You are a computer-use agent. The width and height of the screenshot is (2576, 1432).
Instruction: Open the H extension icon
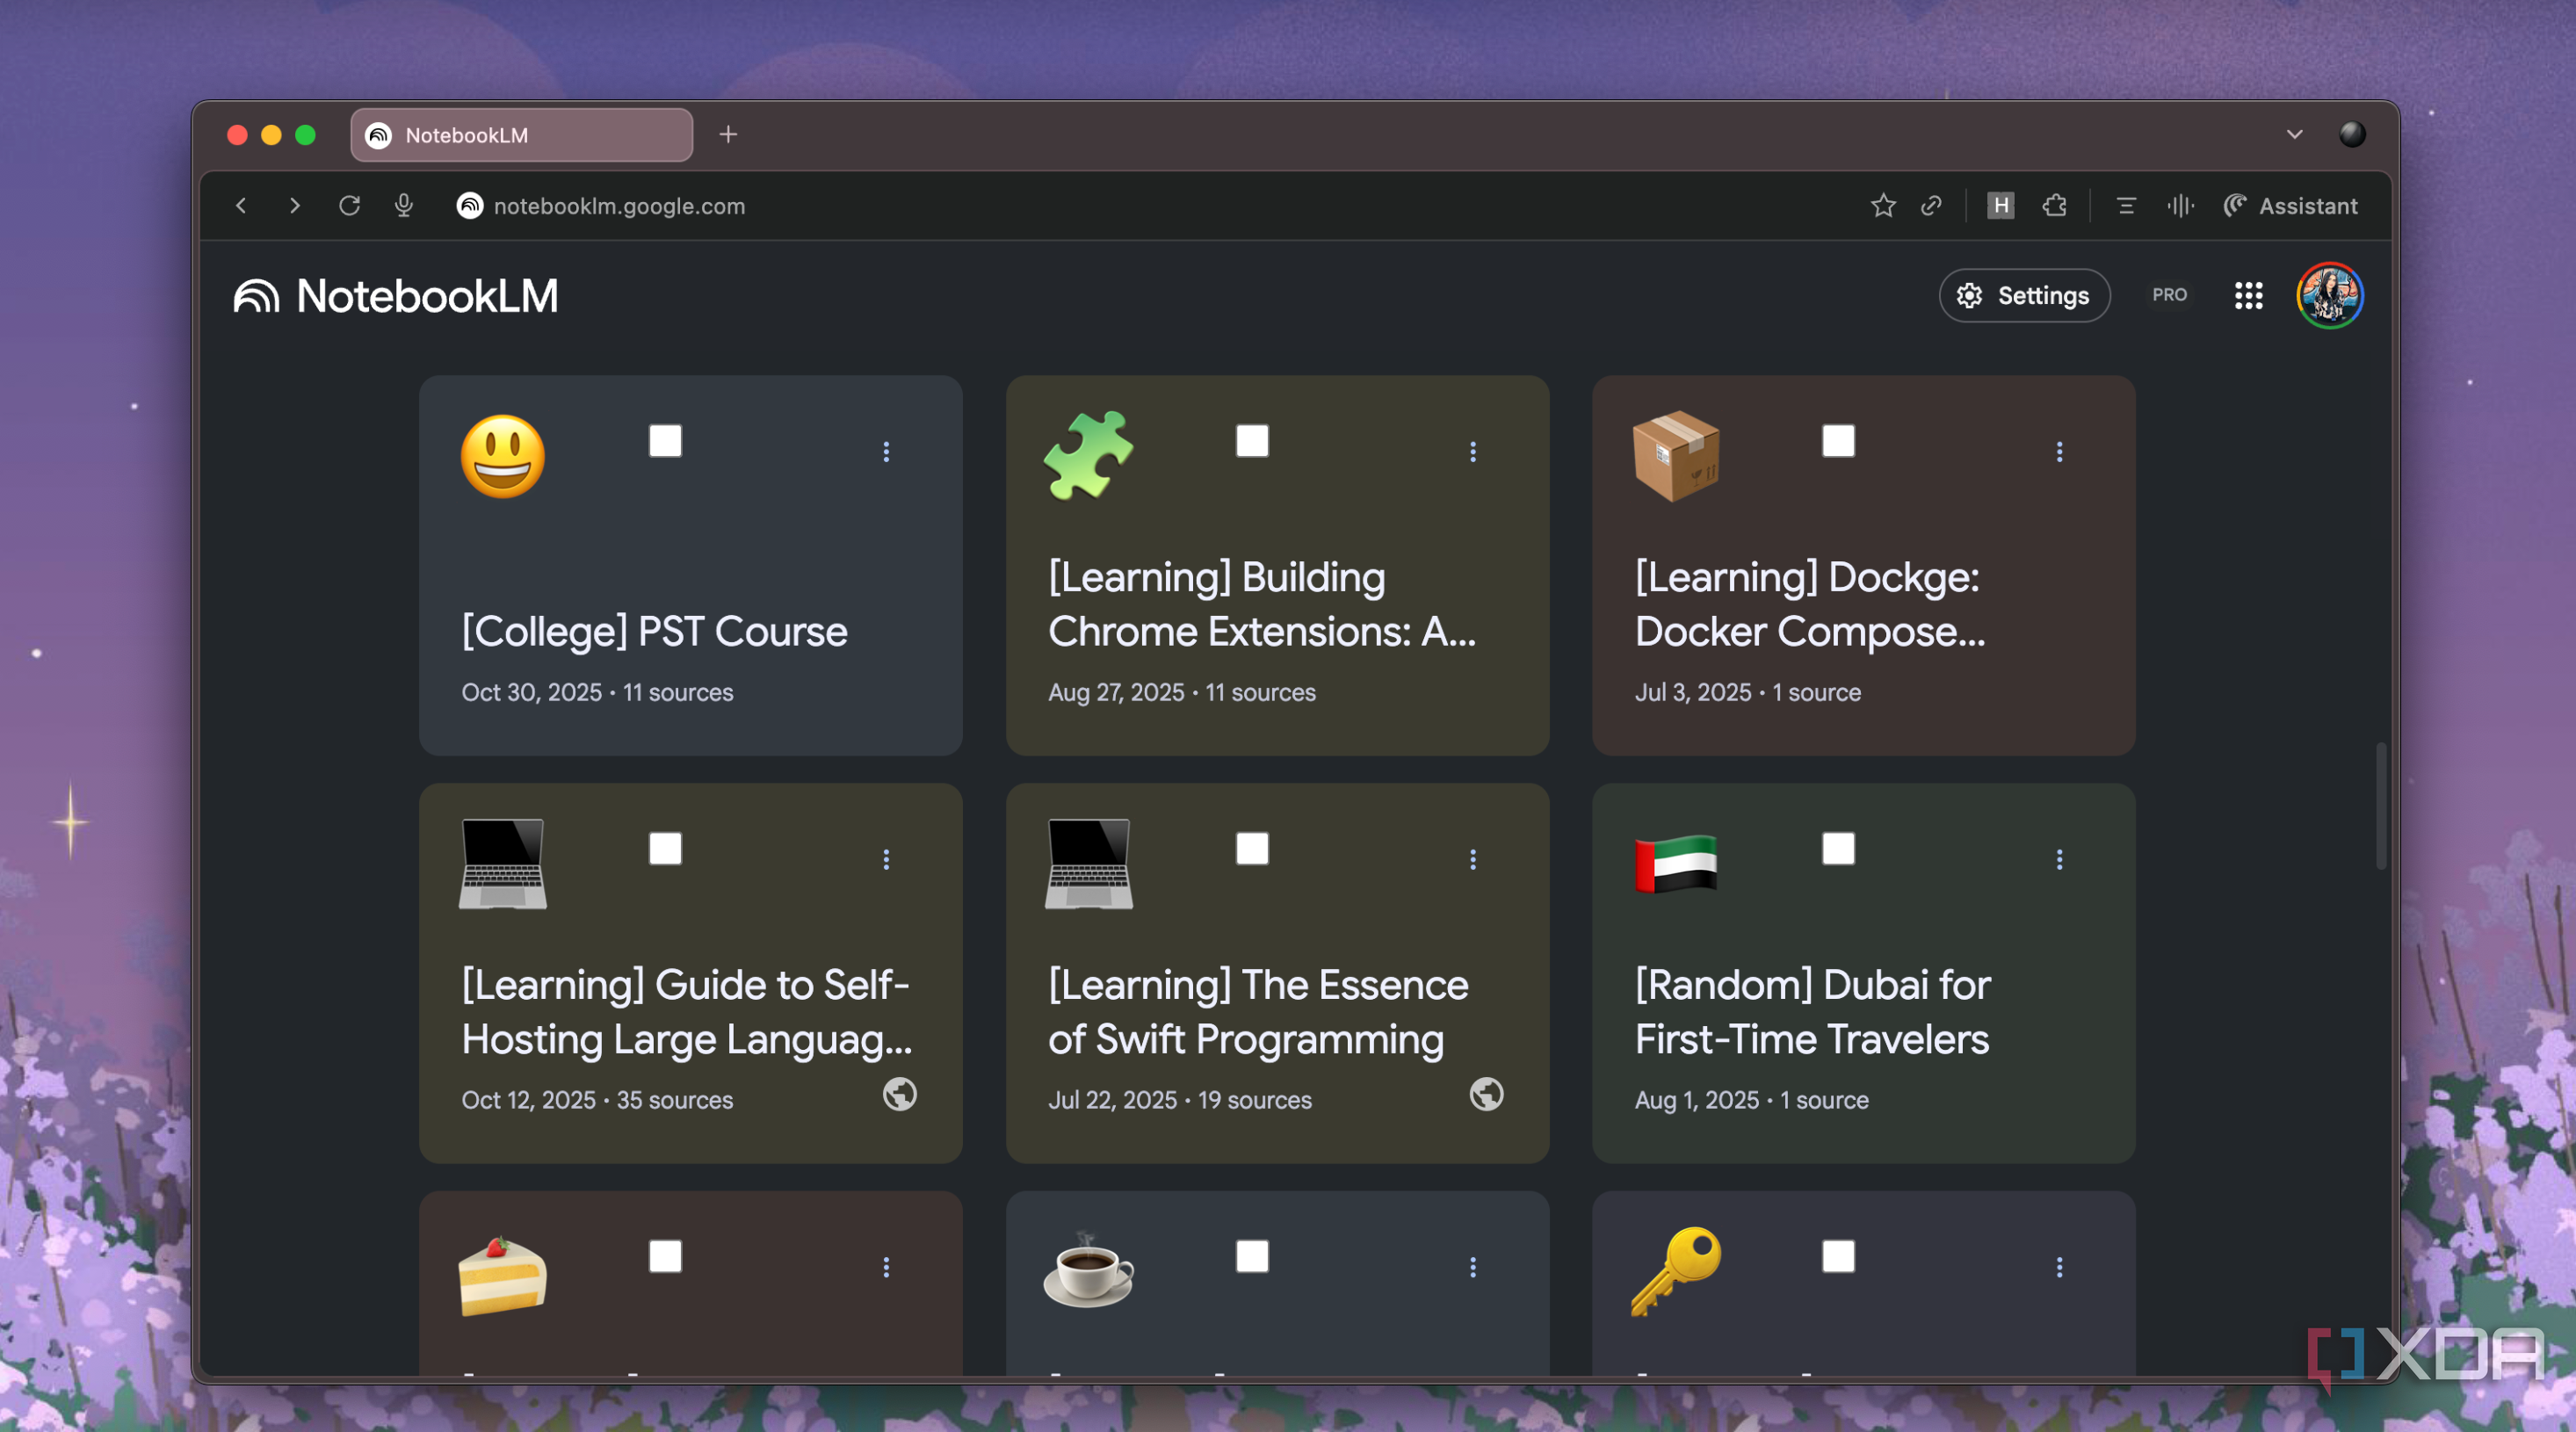tap(2000, 206)
